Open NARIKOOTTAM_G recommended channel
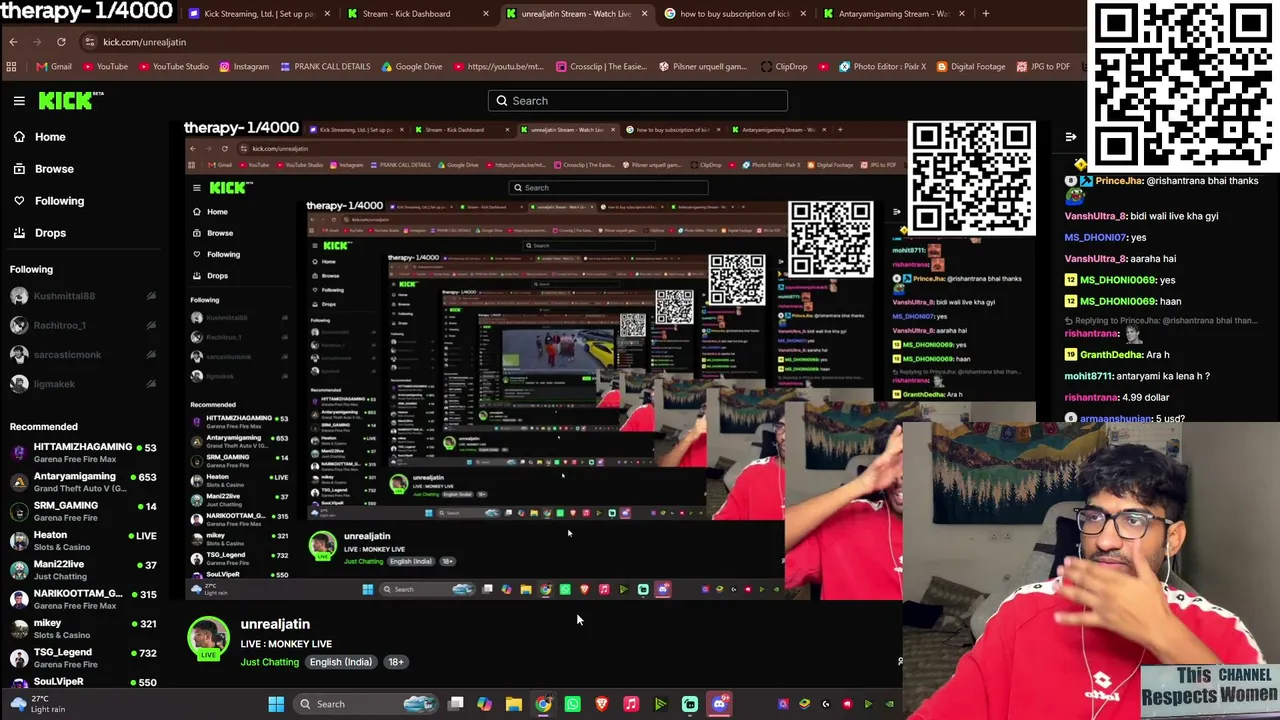The width and height of the screenshot is (1280, 720). tap(83, 599)
